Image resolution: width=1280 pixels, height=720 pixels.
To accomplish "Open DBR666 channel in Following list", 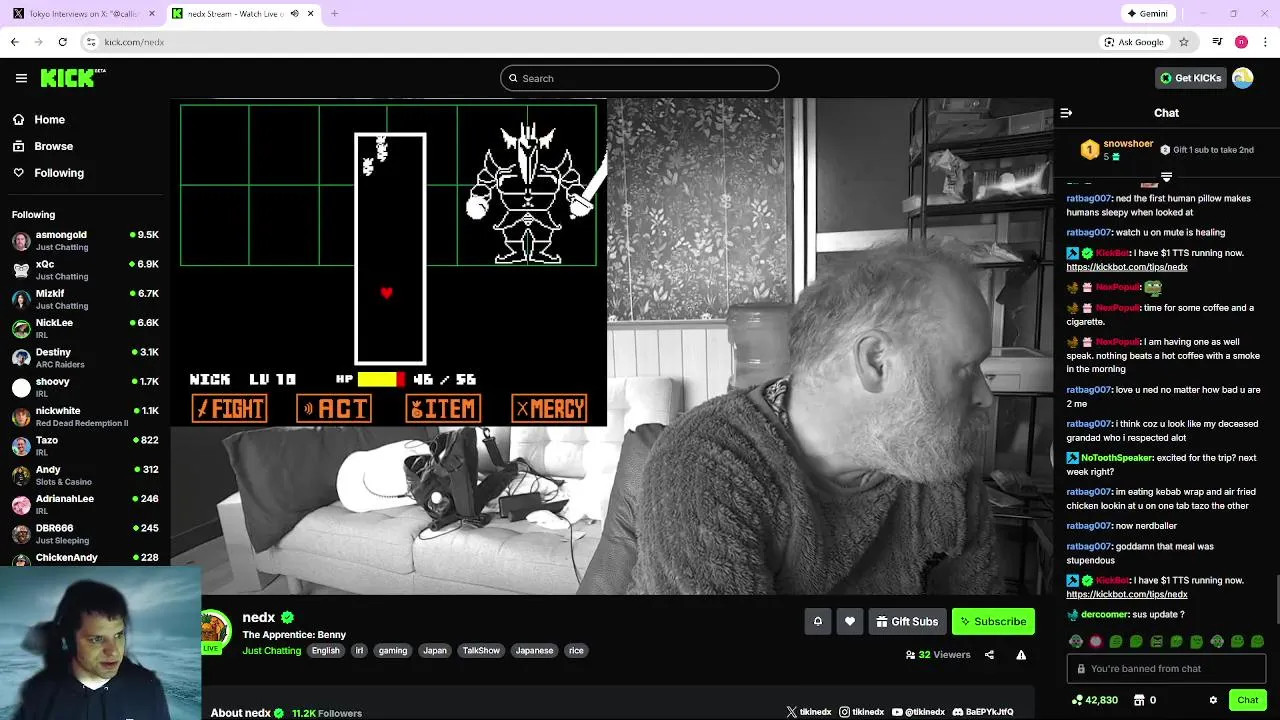I will click(x=85, y=533).
